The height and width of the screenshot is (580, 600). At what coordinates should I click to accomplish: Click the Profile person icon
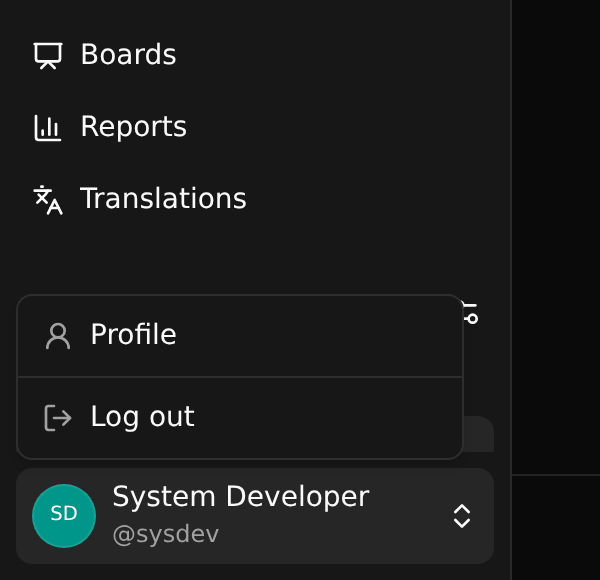click(x=58, y=336)
